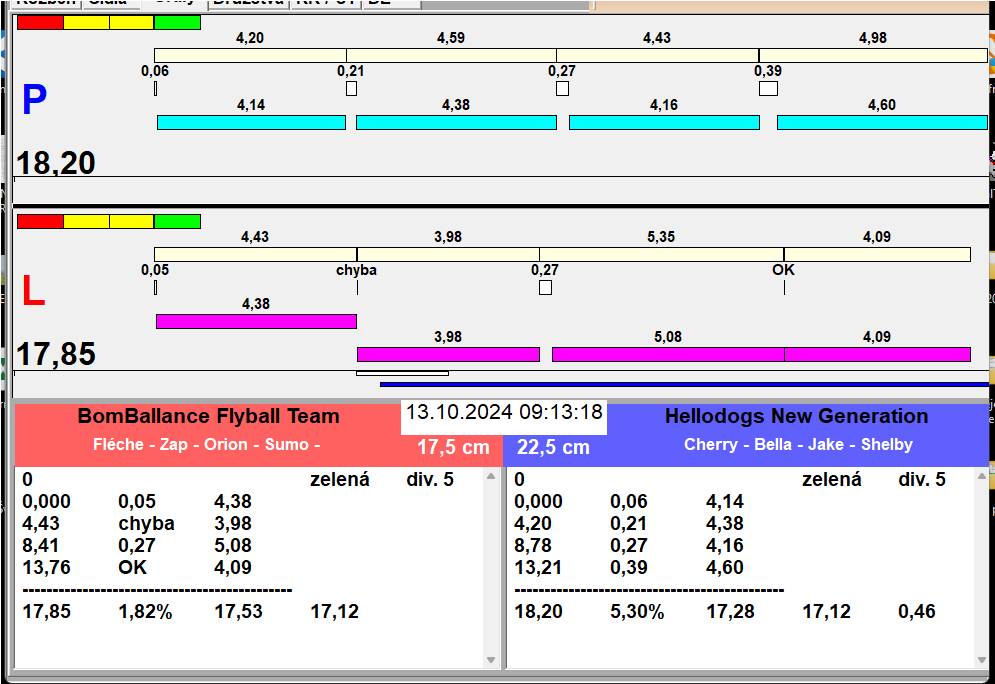Click the 22,5 cm jump height

[x=553, y=447]
